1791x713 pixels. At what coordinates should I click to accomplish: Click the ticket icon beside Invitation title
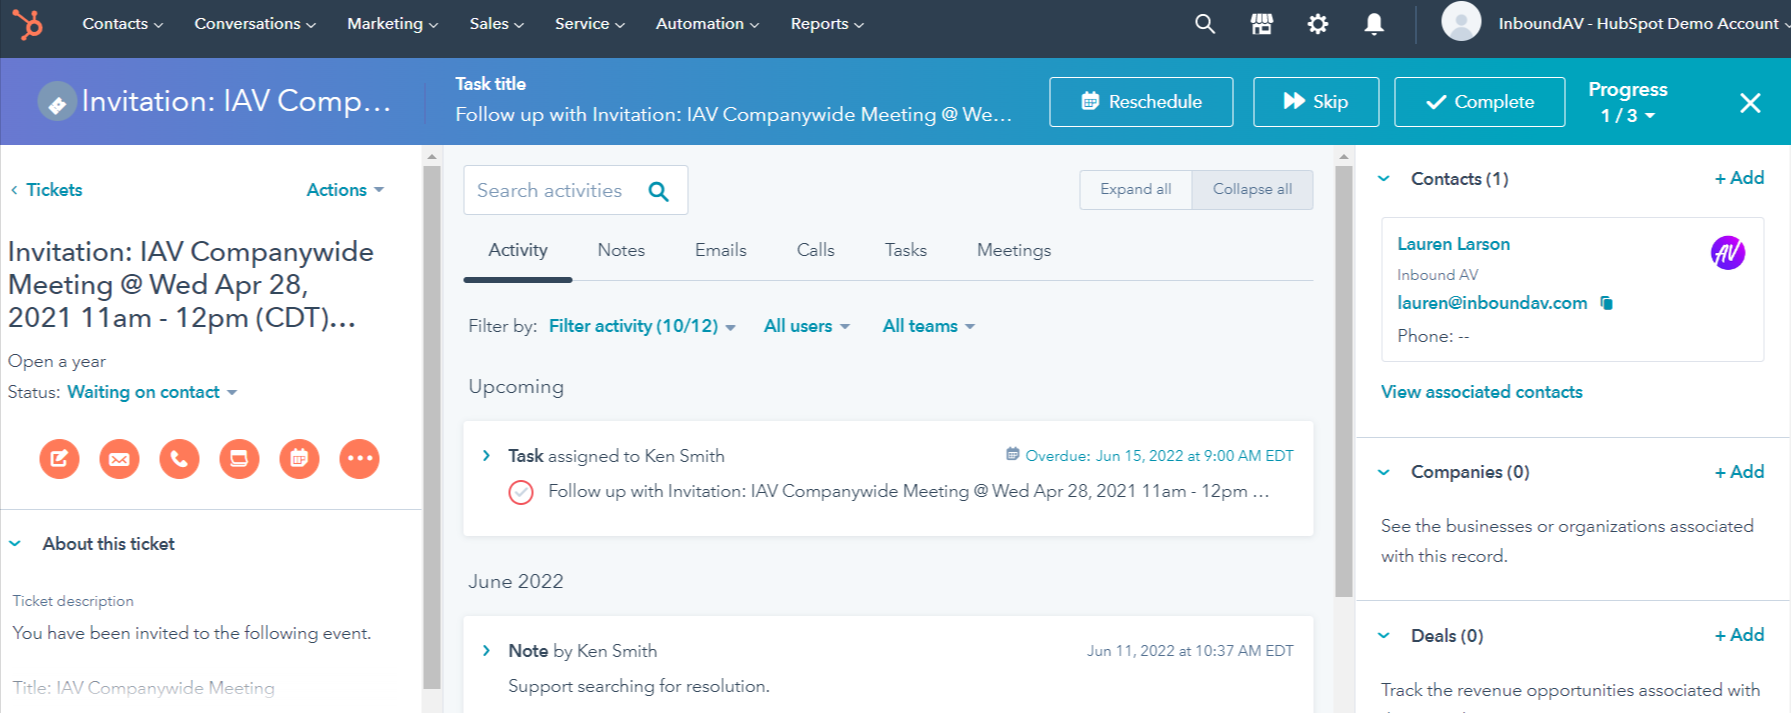pyautogui.click(x=57, y=102)
